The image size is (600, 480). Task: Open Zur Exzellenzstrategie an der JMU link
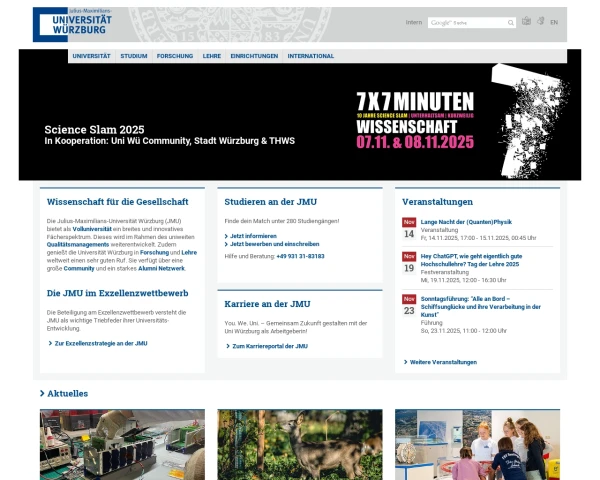[101, 343]
